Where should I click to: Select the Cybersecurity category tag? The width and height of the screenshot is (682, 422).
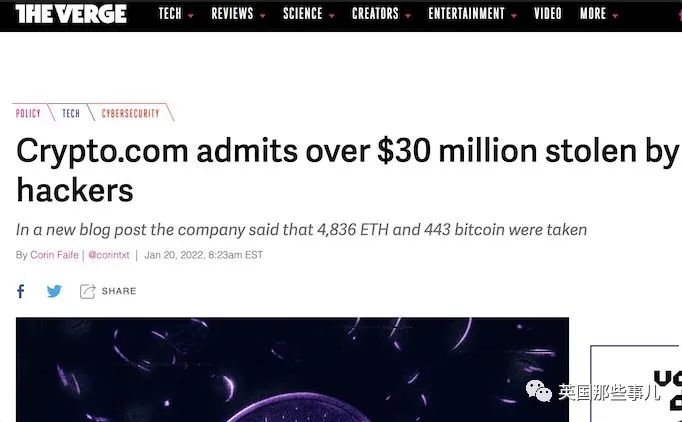130,114
